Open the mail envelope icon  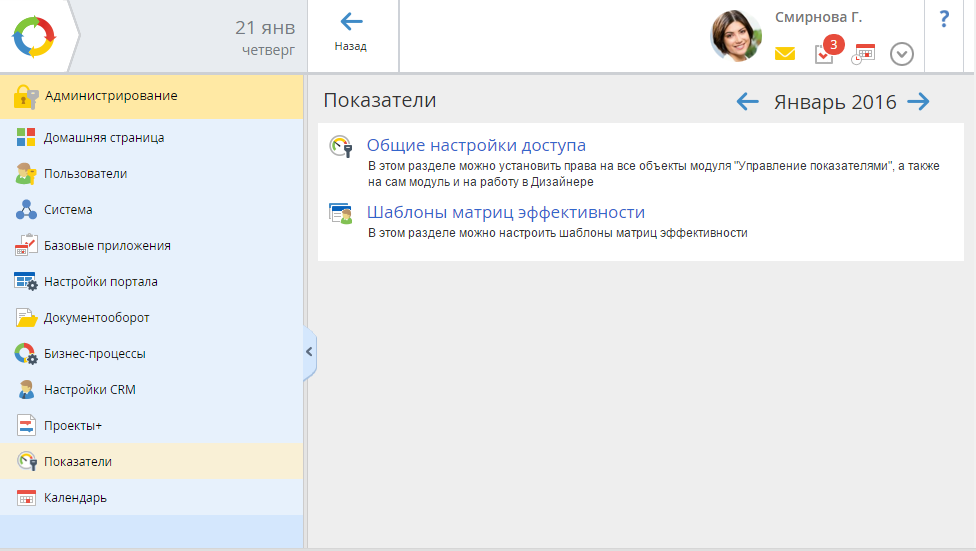coord(785,54)
